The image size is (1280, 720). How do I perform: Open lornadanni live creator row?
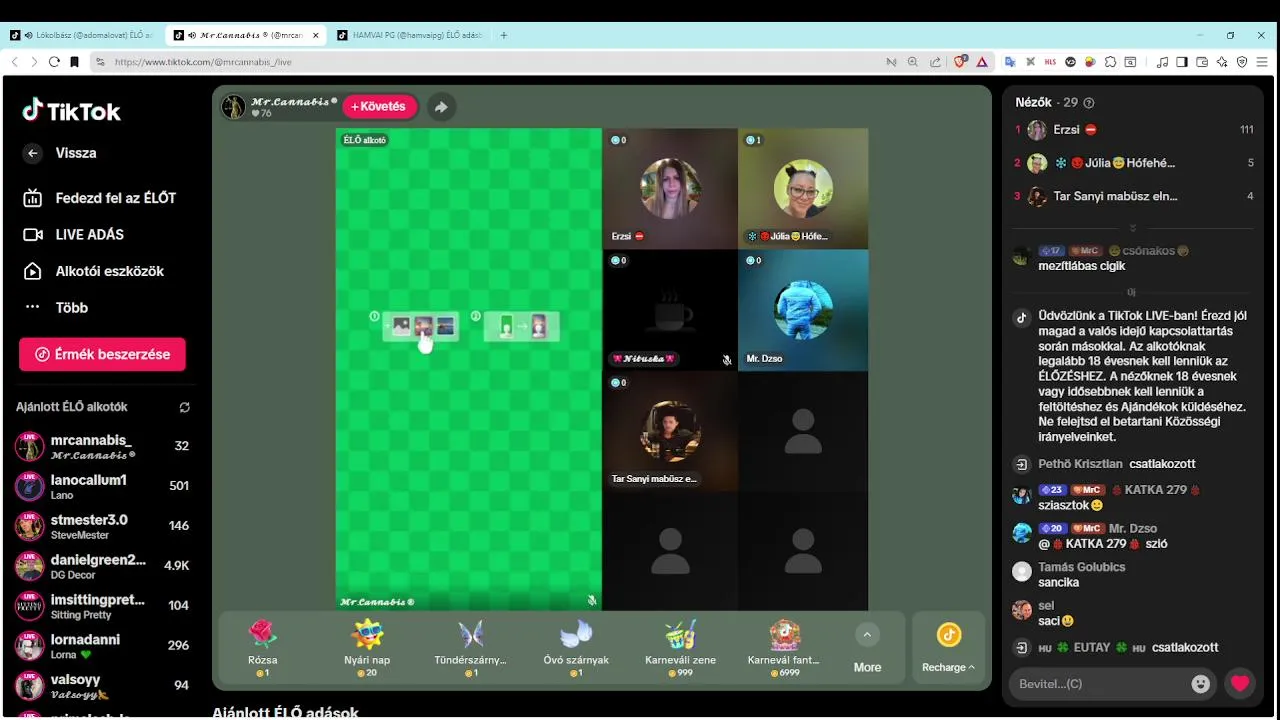pos(102,646)
